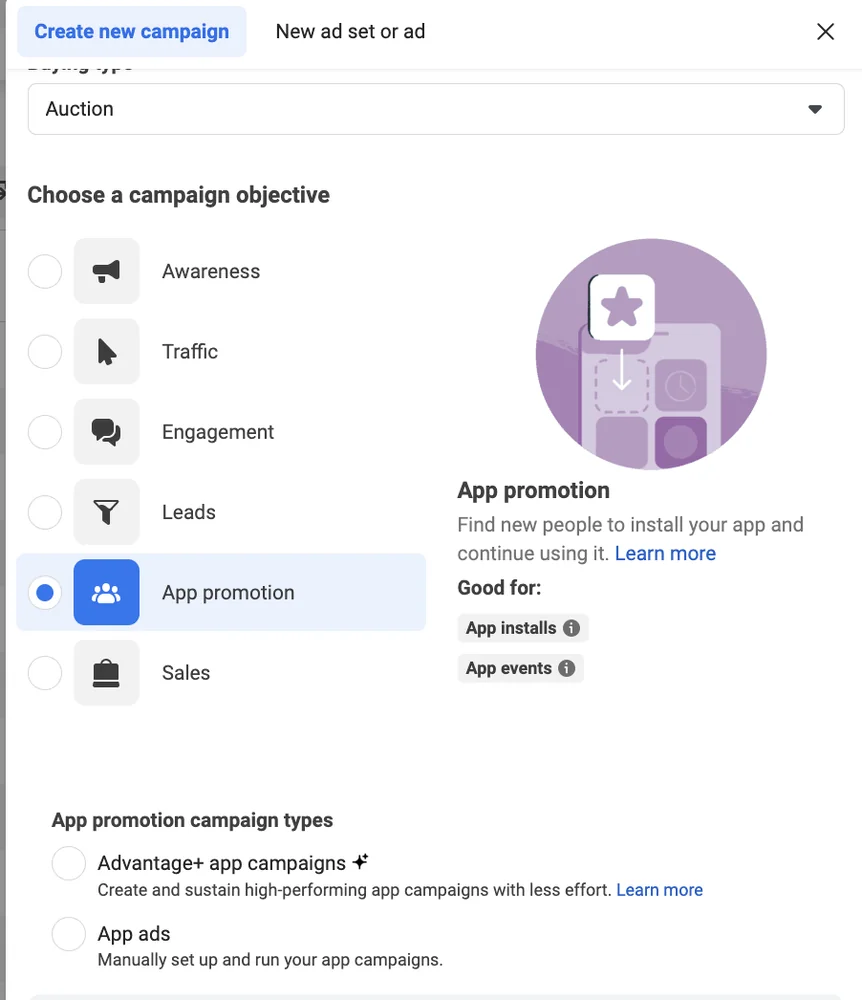This screenshot has width=862, height=1000.
Task: Close the campaign creation dialog
Action: click(826, 31)
